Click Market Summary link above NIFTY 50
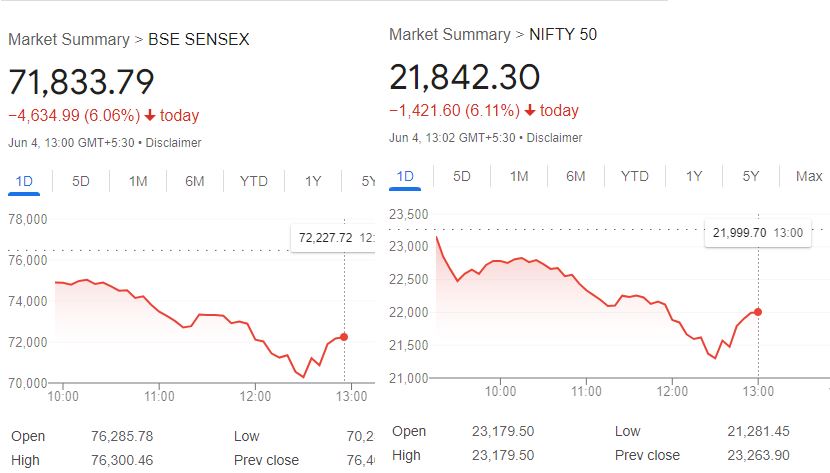Image resolution: width=830 pixels, height=473 pixels. click(x=449, y=35)
